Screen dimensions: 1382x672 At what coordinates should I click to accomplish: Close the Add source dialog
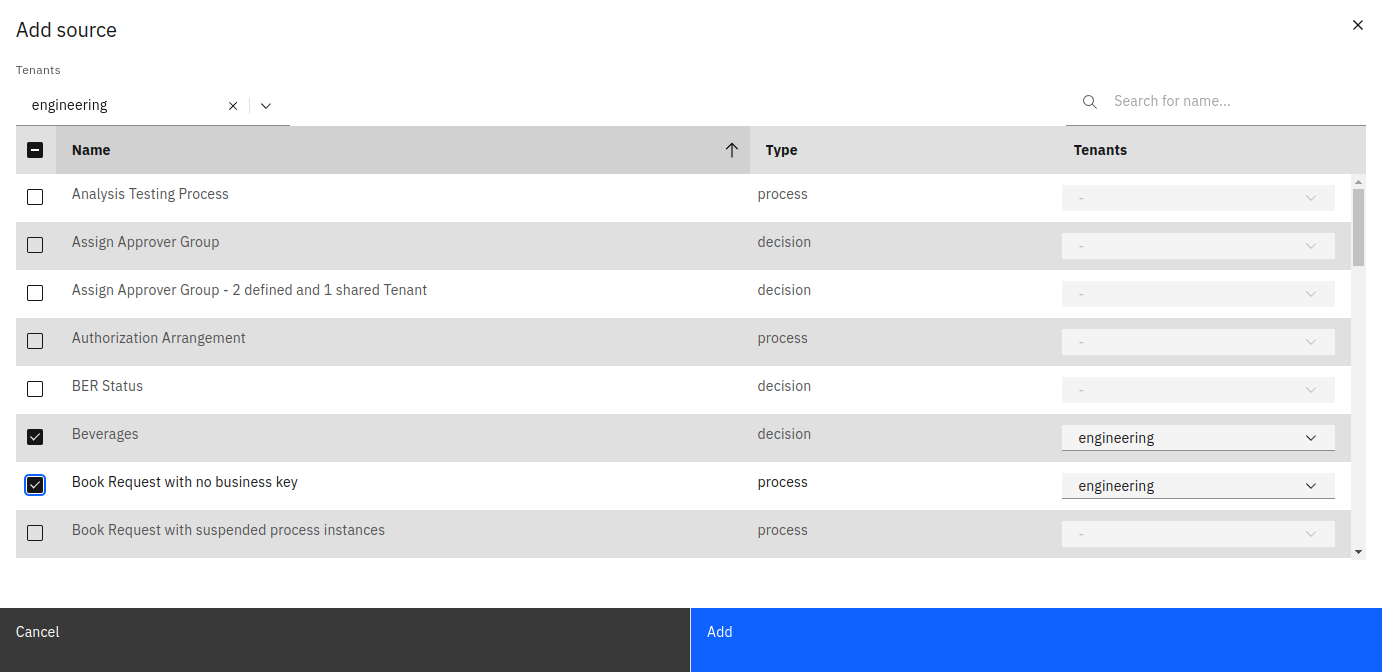click(x=1357, y=25)
